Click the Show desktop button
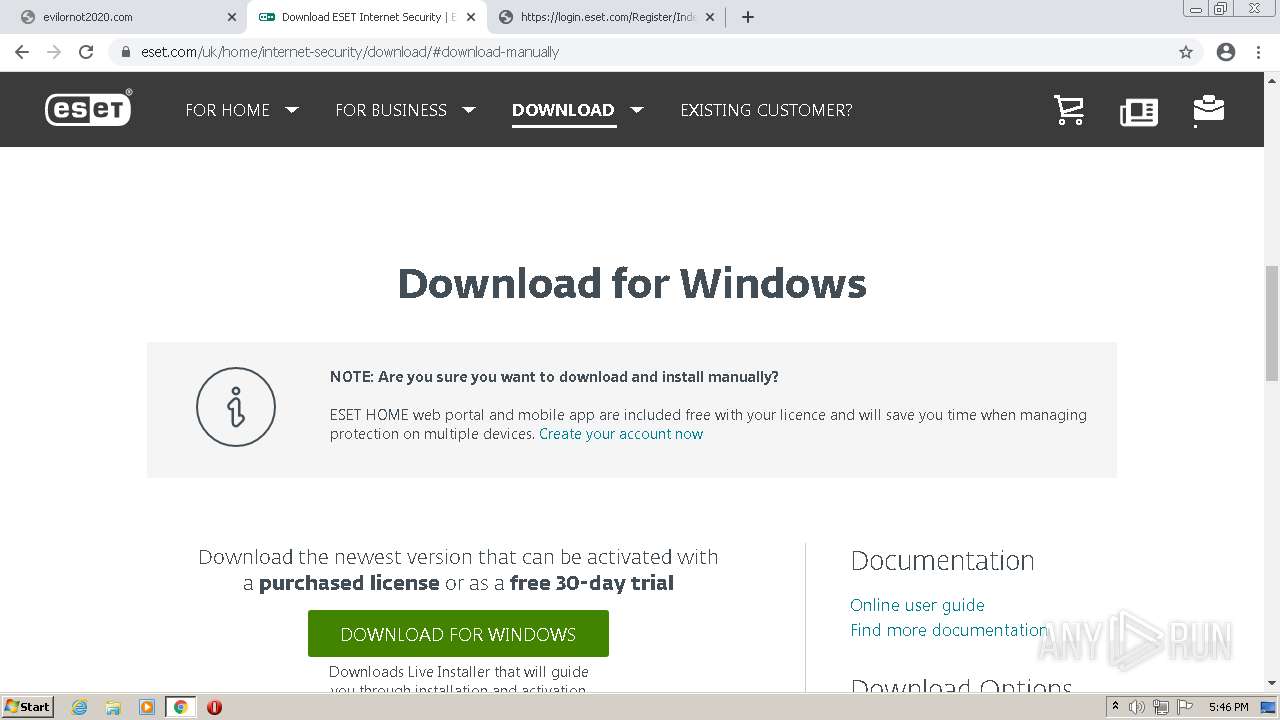 point(1269,707)
